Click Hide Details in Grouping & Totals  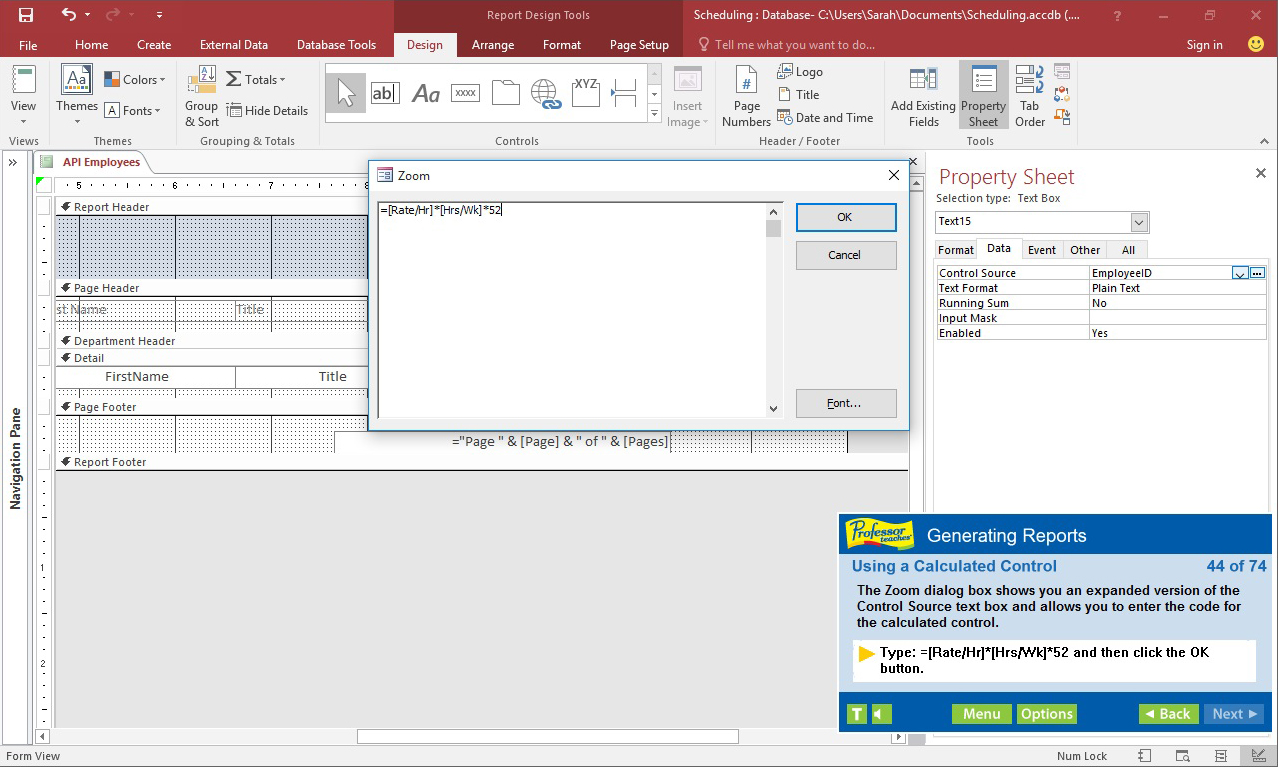[x=268, y=110]
